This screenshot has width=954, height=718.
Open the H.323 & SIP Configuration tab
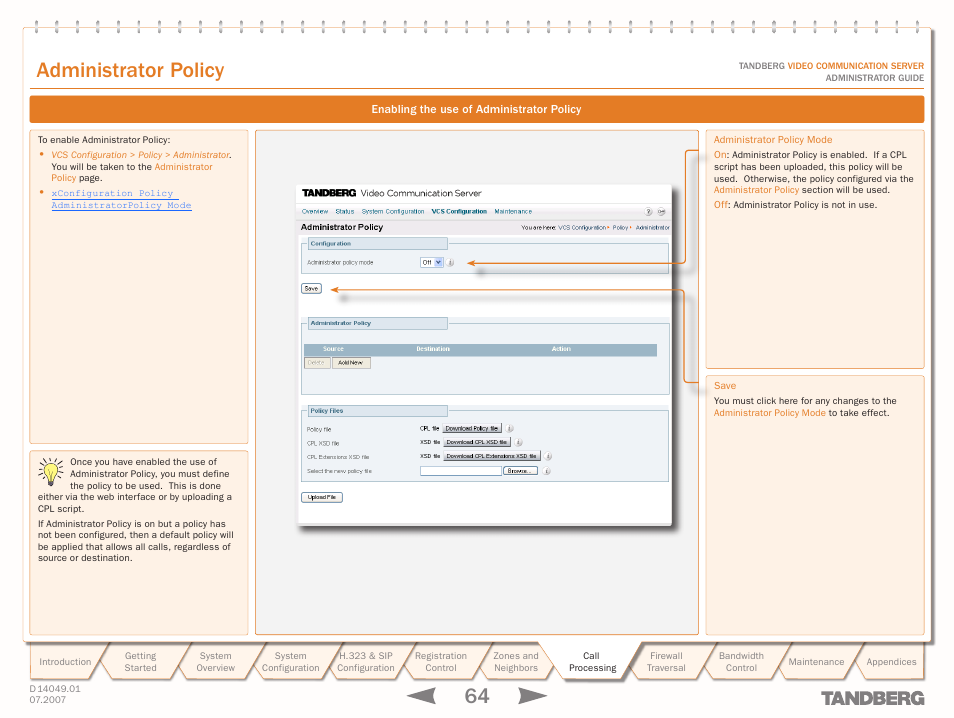(366, 662)
